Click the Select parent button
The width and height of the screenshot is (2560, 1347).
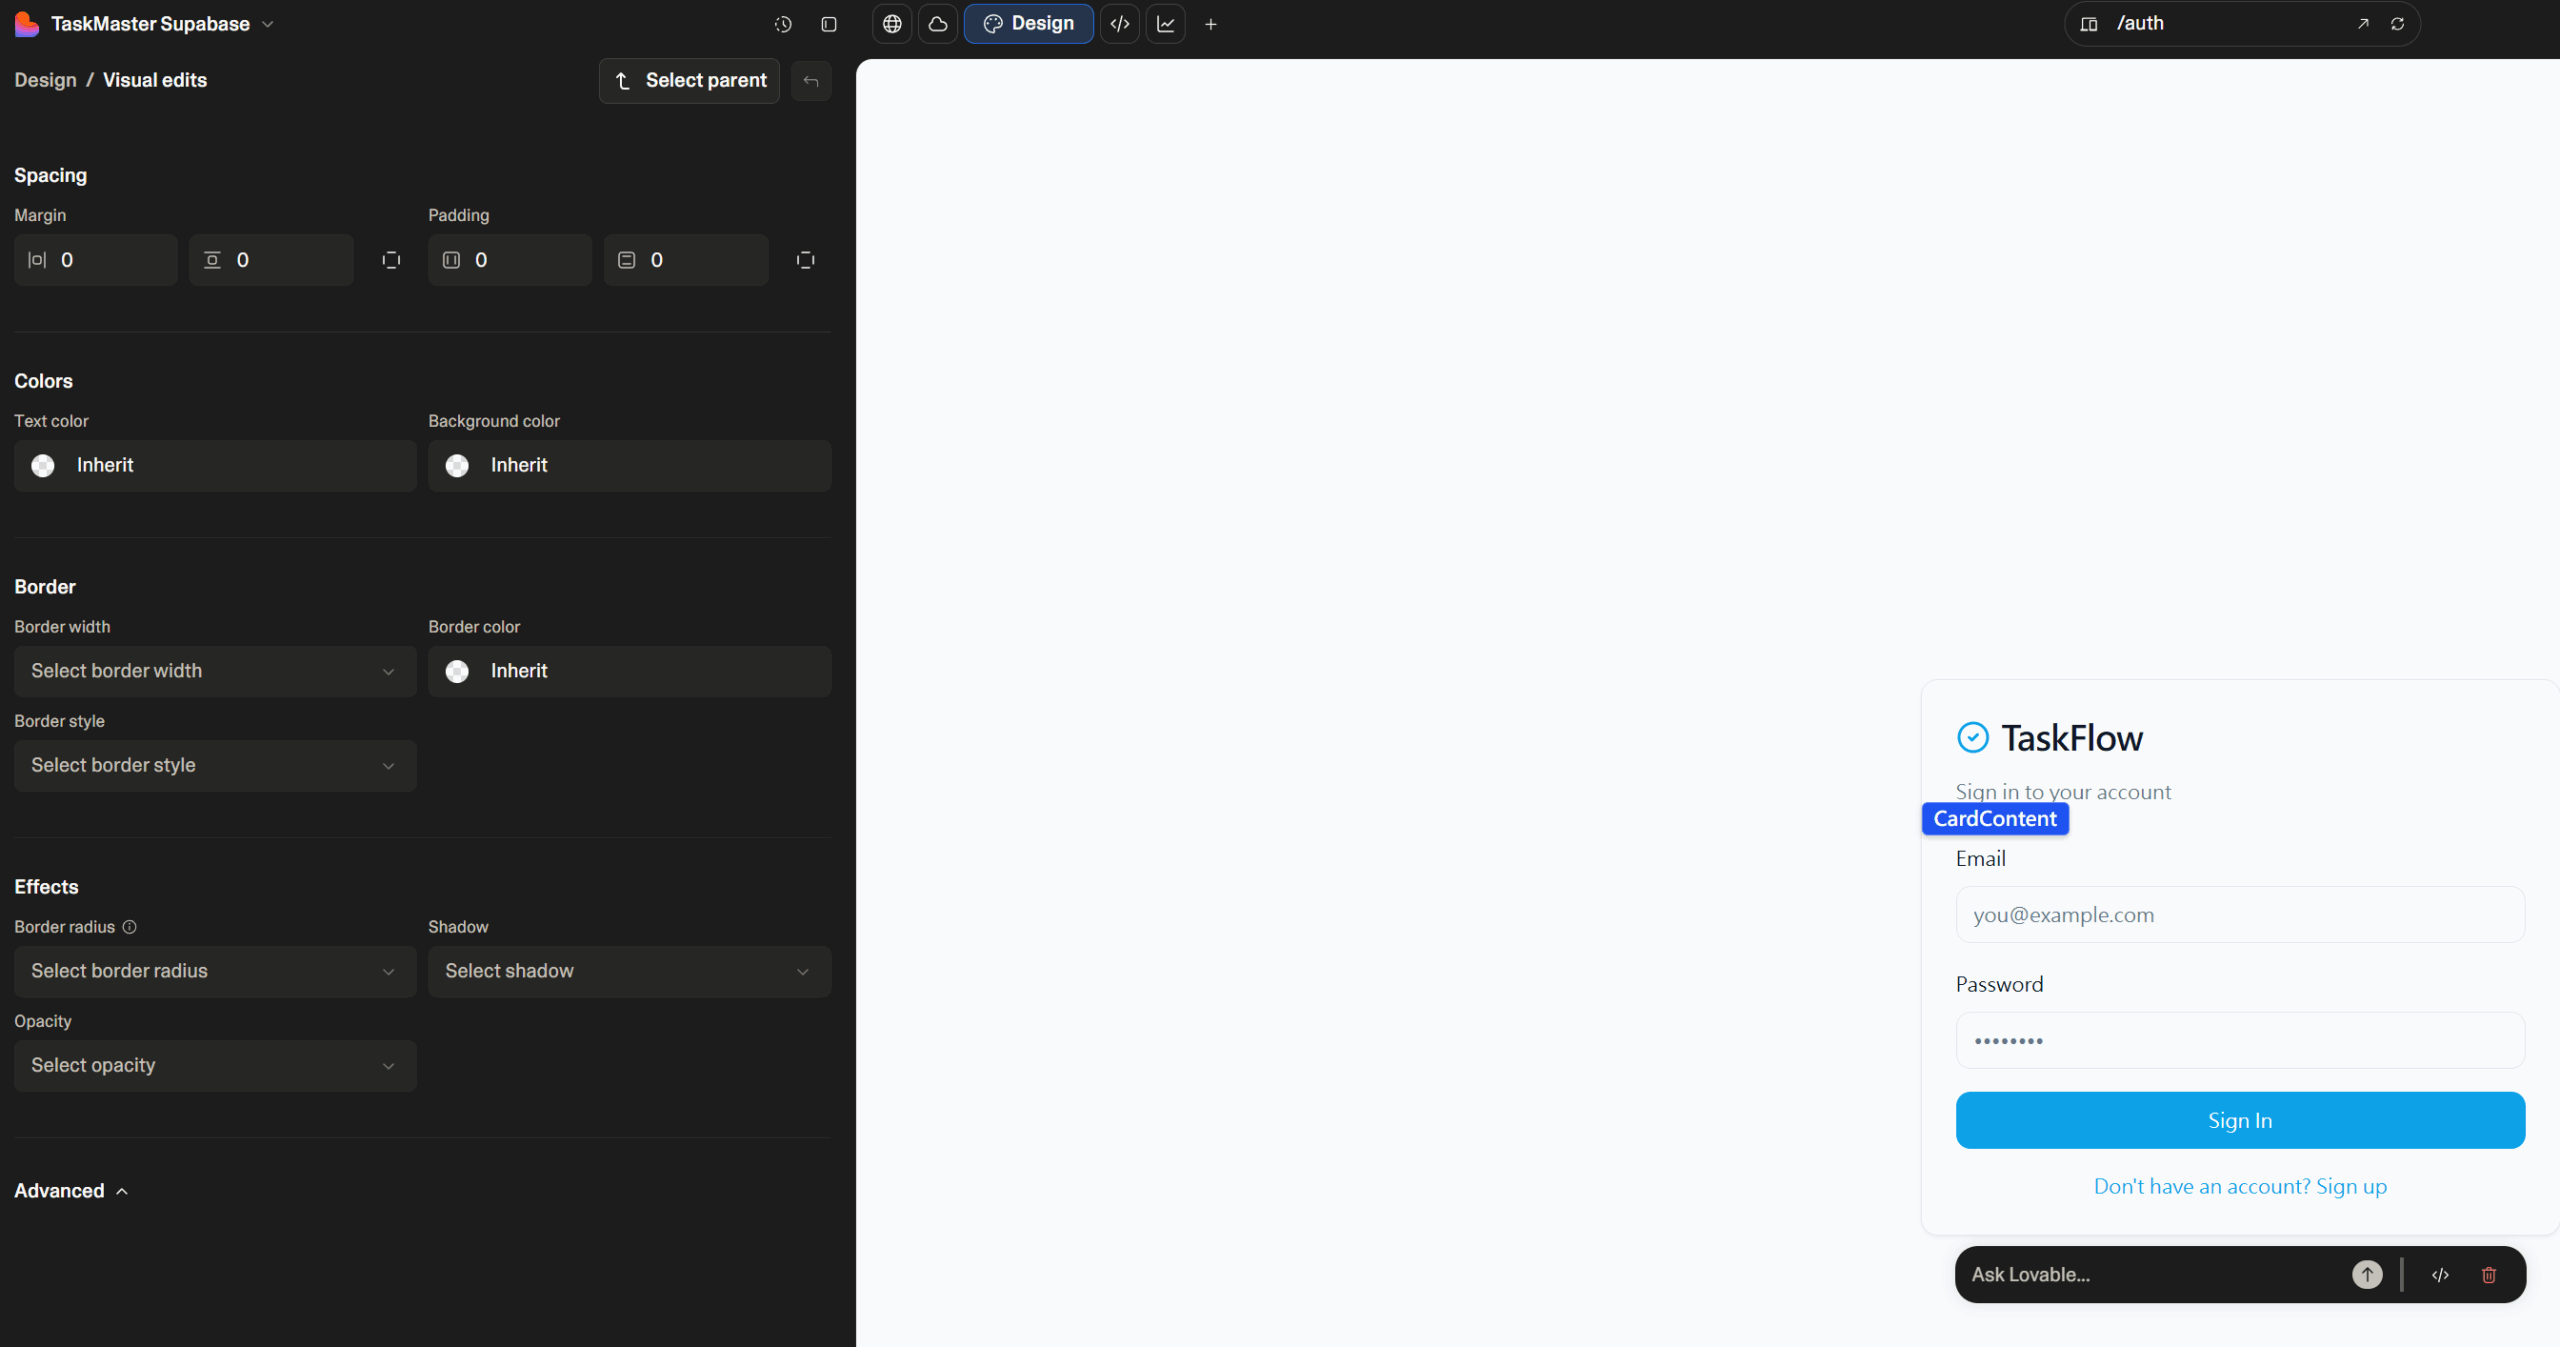click(x=689, y=80)
